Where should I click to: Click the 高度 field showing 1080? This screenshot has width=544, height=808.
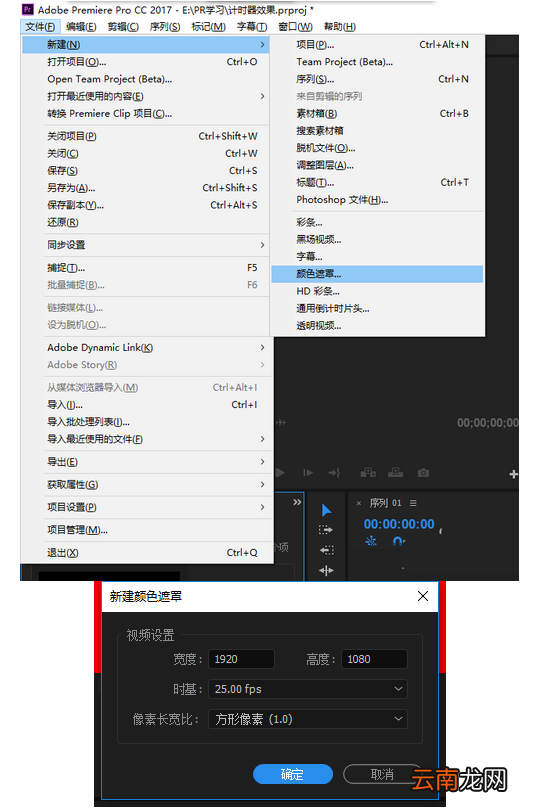coord(374,659)
